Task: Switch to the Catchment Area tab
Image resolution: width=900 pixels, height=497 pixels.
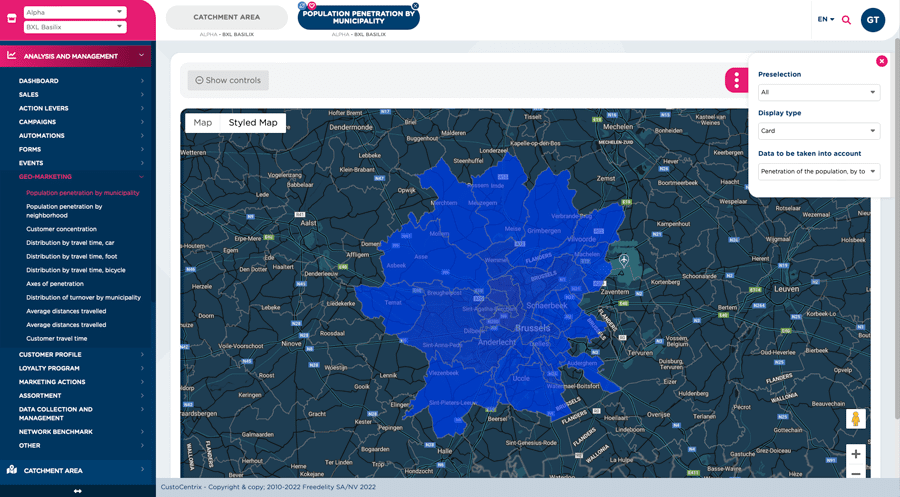Action: tap(226, 17)
